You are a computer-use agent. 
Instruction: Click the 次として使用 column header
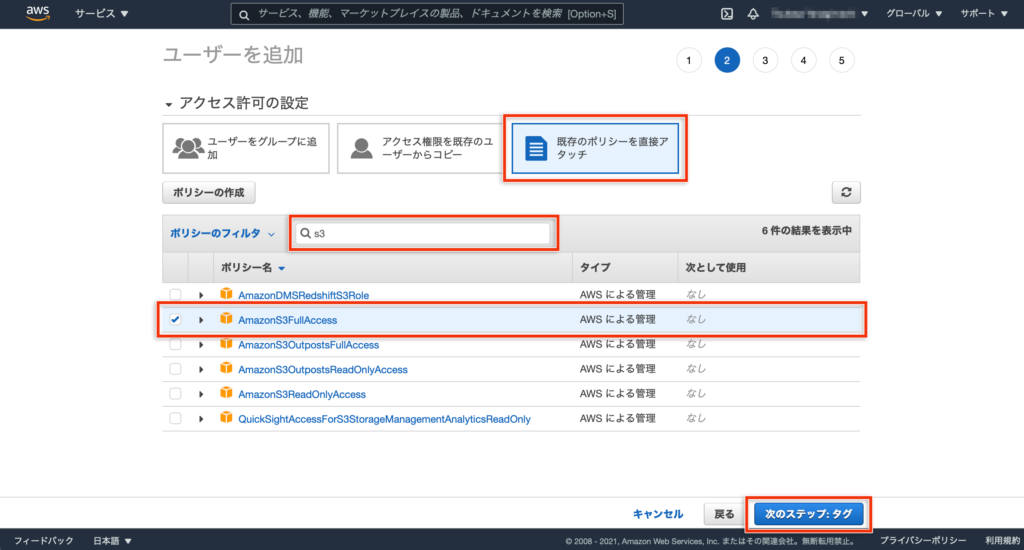715,268
